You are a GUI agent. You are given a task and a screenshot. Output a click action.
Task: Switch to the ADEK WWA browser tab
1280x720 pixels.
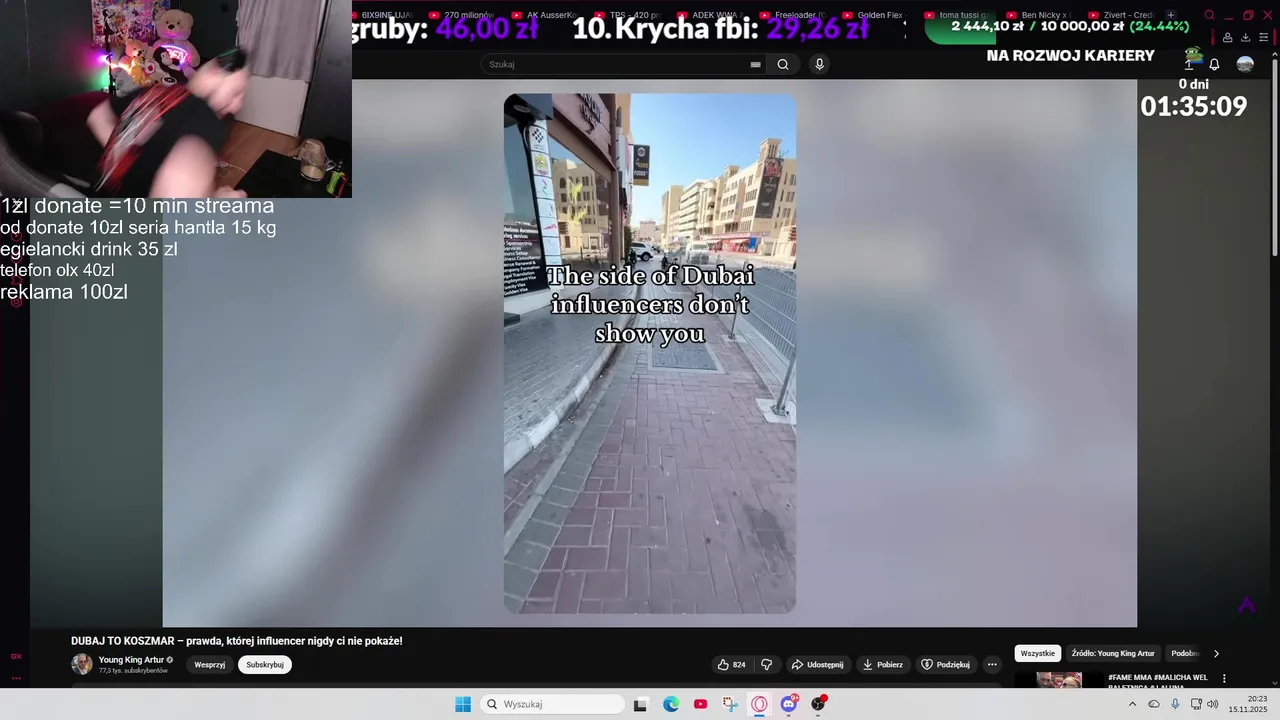point(711,15)
